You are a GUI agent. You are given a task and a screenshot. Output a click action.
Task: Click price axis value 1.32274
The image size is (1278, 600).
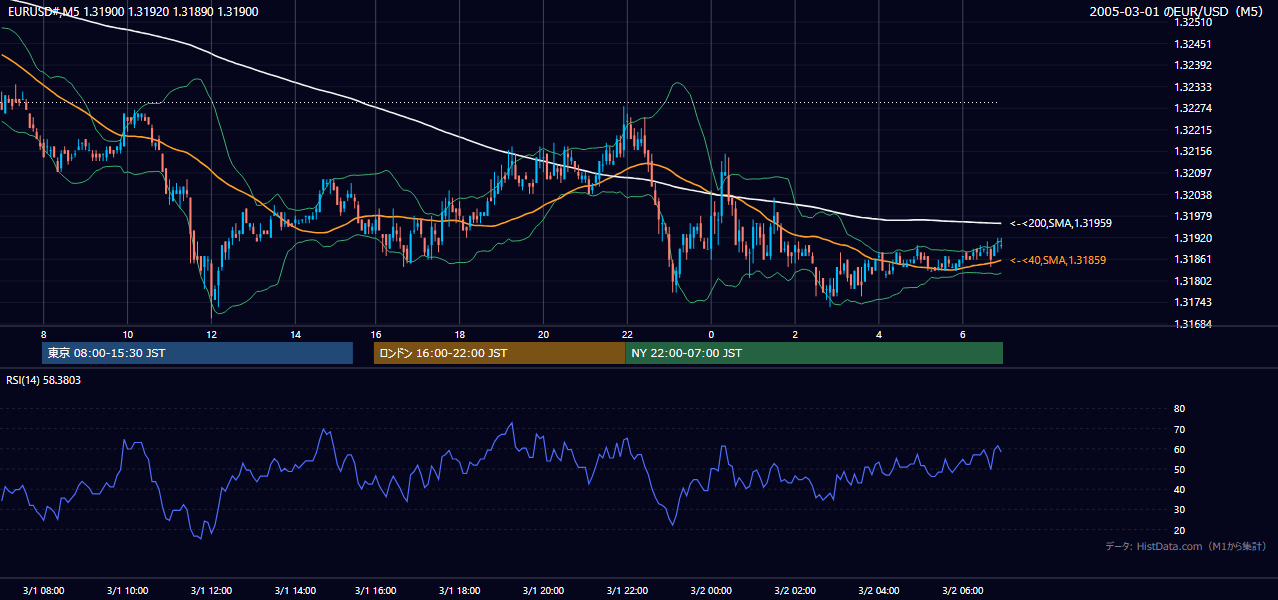coord(1192,108)
